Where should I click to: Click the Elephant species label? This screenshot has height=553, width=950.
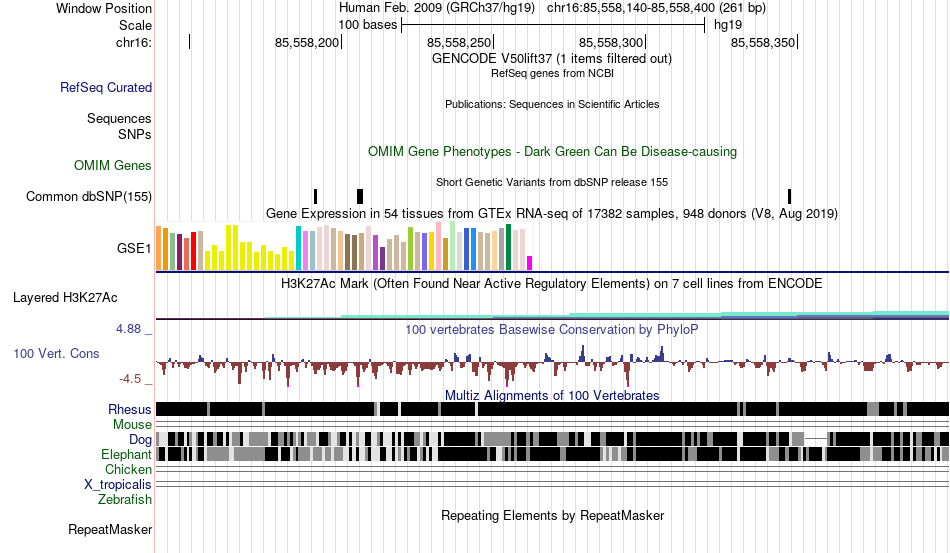click(x=126, y=454)
